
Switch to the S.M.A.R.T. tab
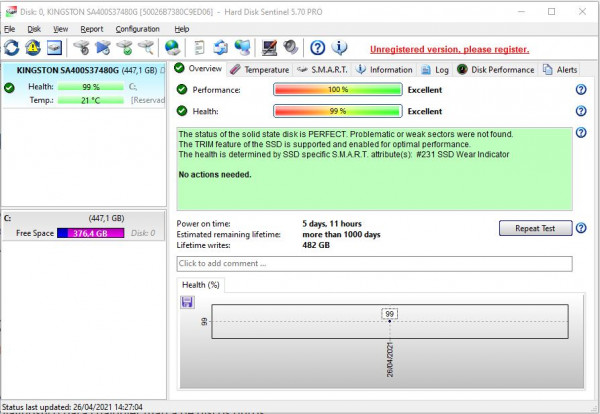click(x=322, y=70)
